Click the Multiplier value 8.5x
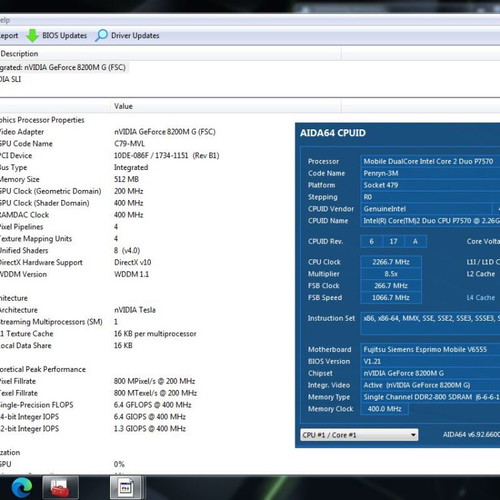The image size is (500, 500). tap(391, 274)
